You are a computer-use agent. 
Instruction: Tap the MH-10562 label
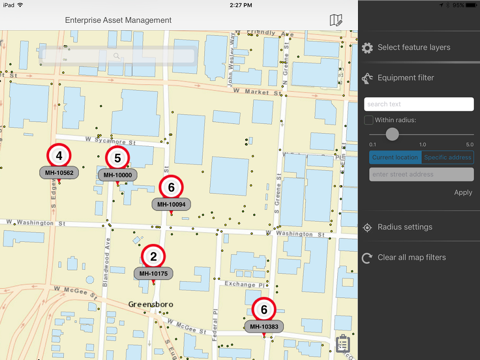(x=59, y=173)
